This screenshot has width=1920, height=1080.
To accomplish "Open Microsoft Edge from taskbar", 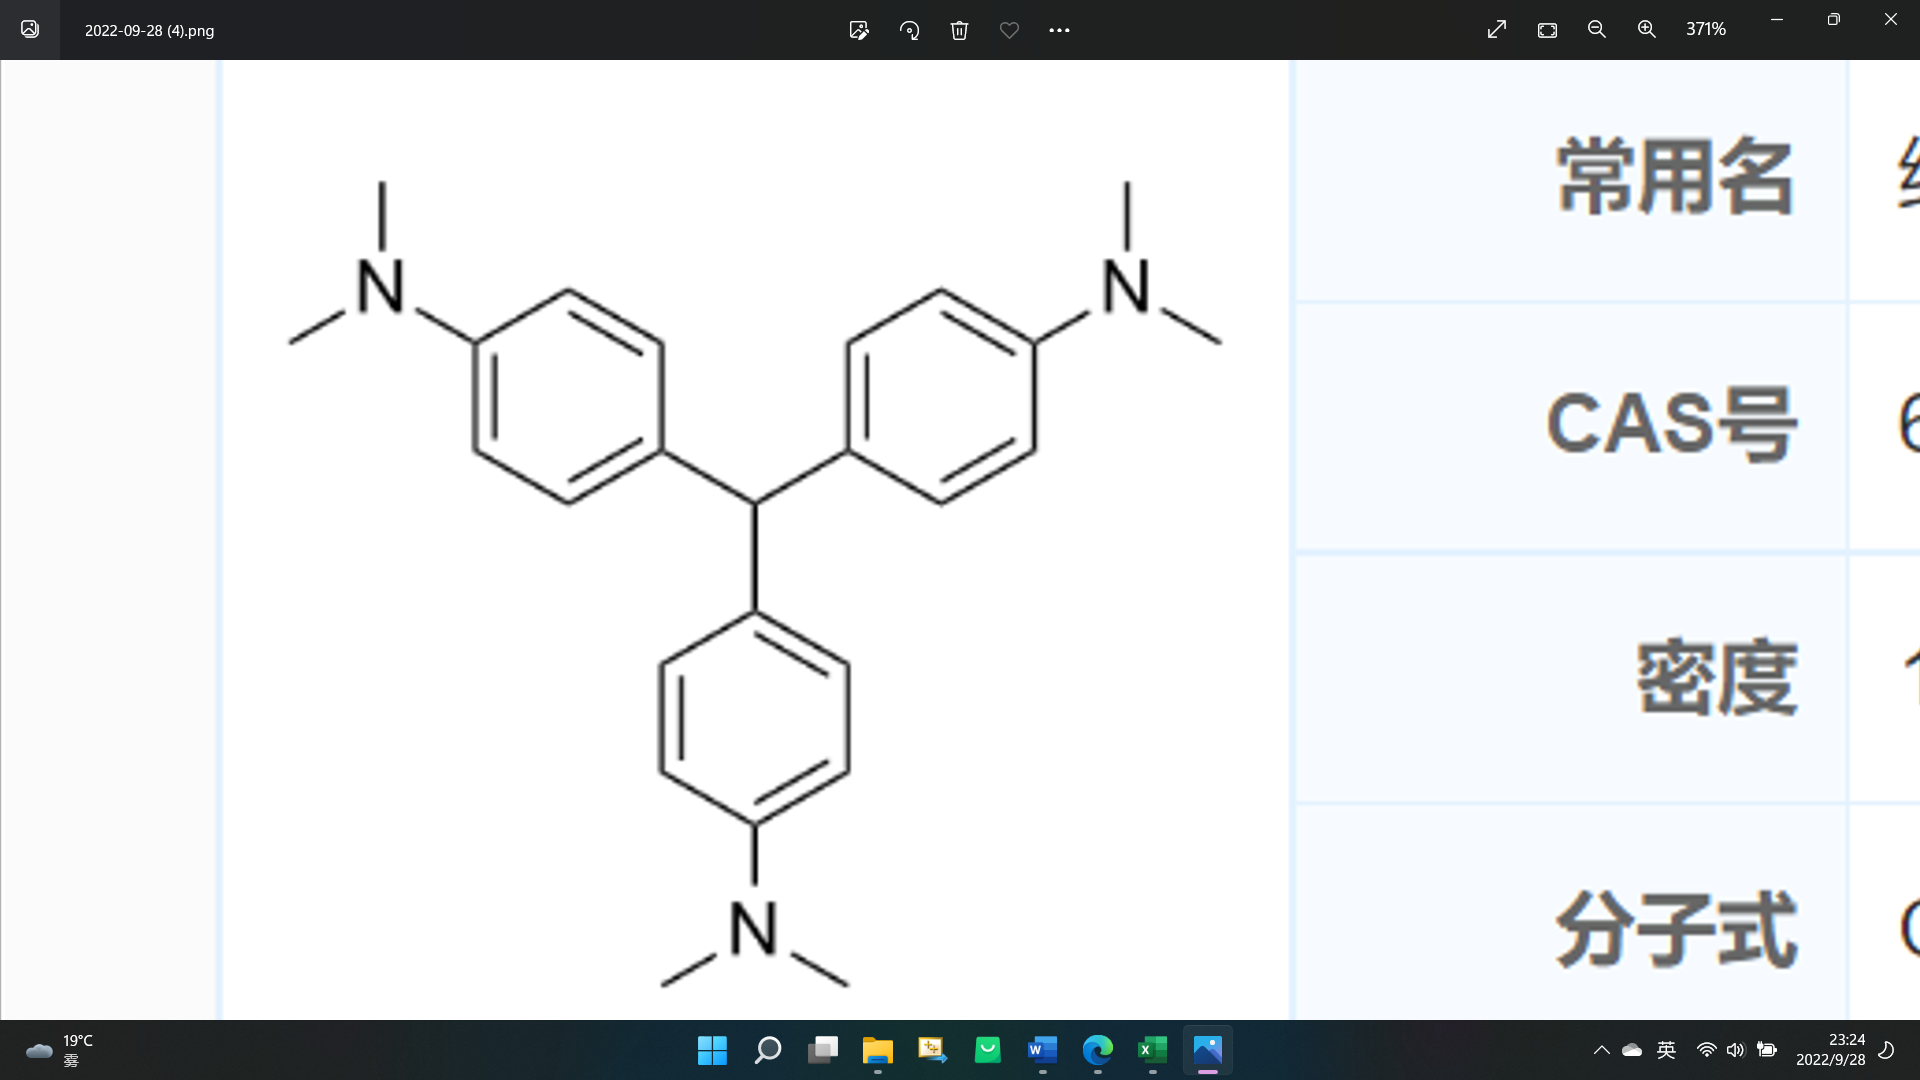I will click(x=1097, y=1050).
